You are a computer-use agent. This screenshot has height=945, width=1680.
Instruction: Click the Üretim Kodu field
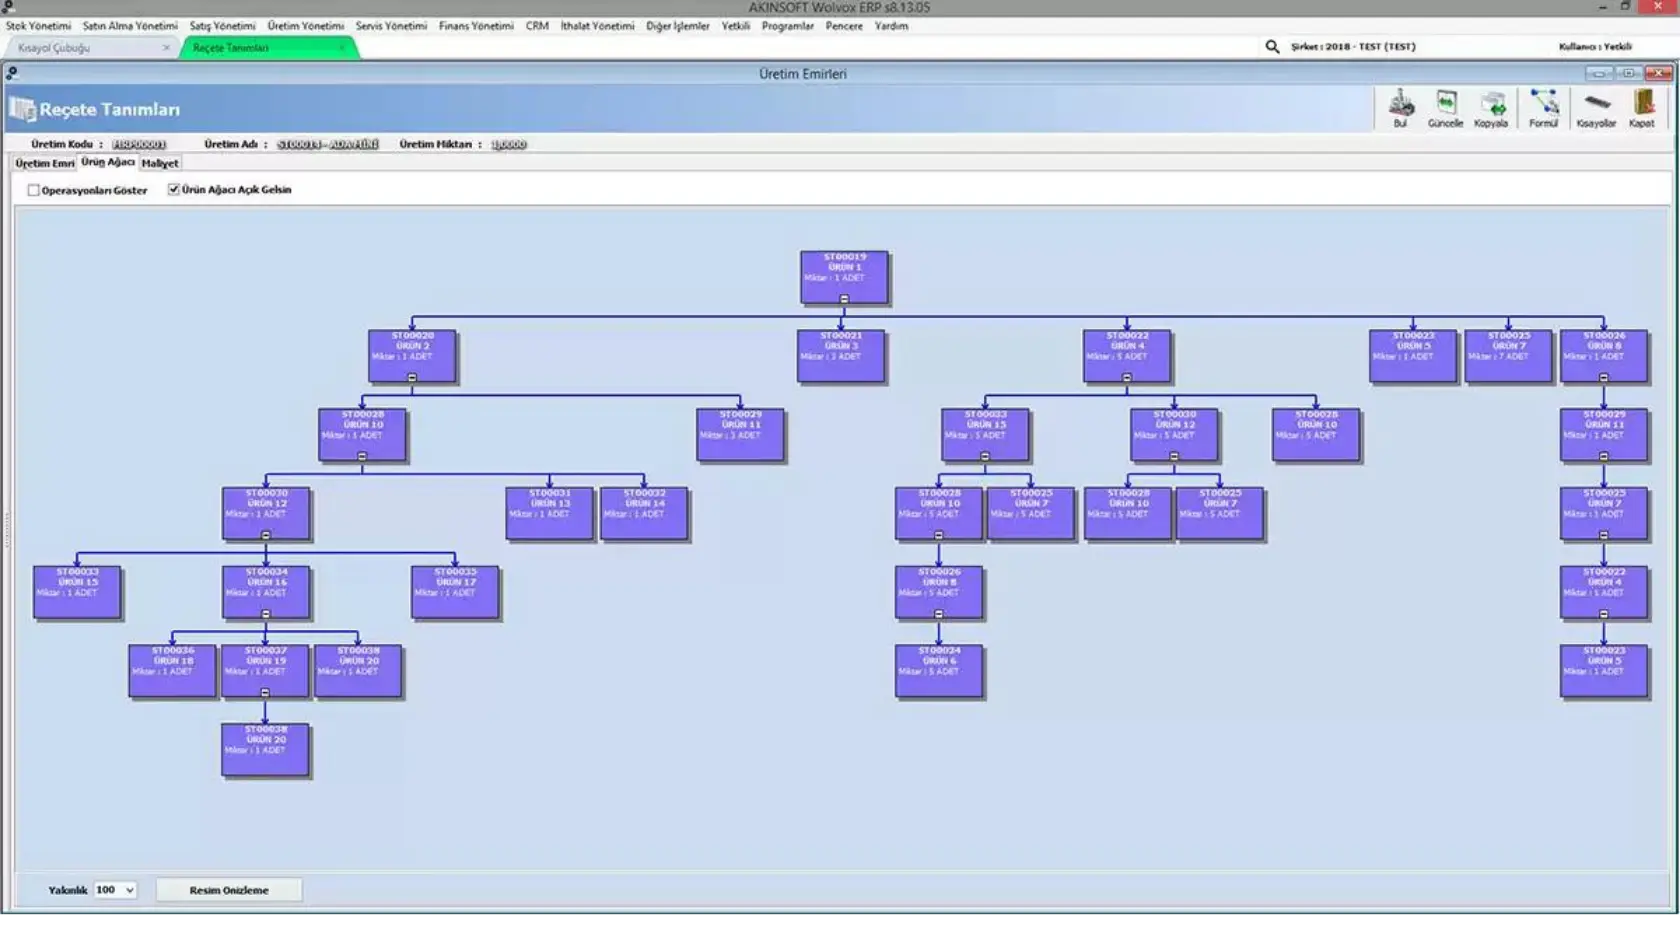pyautogui.click(x=139, y=144)
